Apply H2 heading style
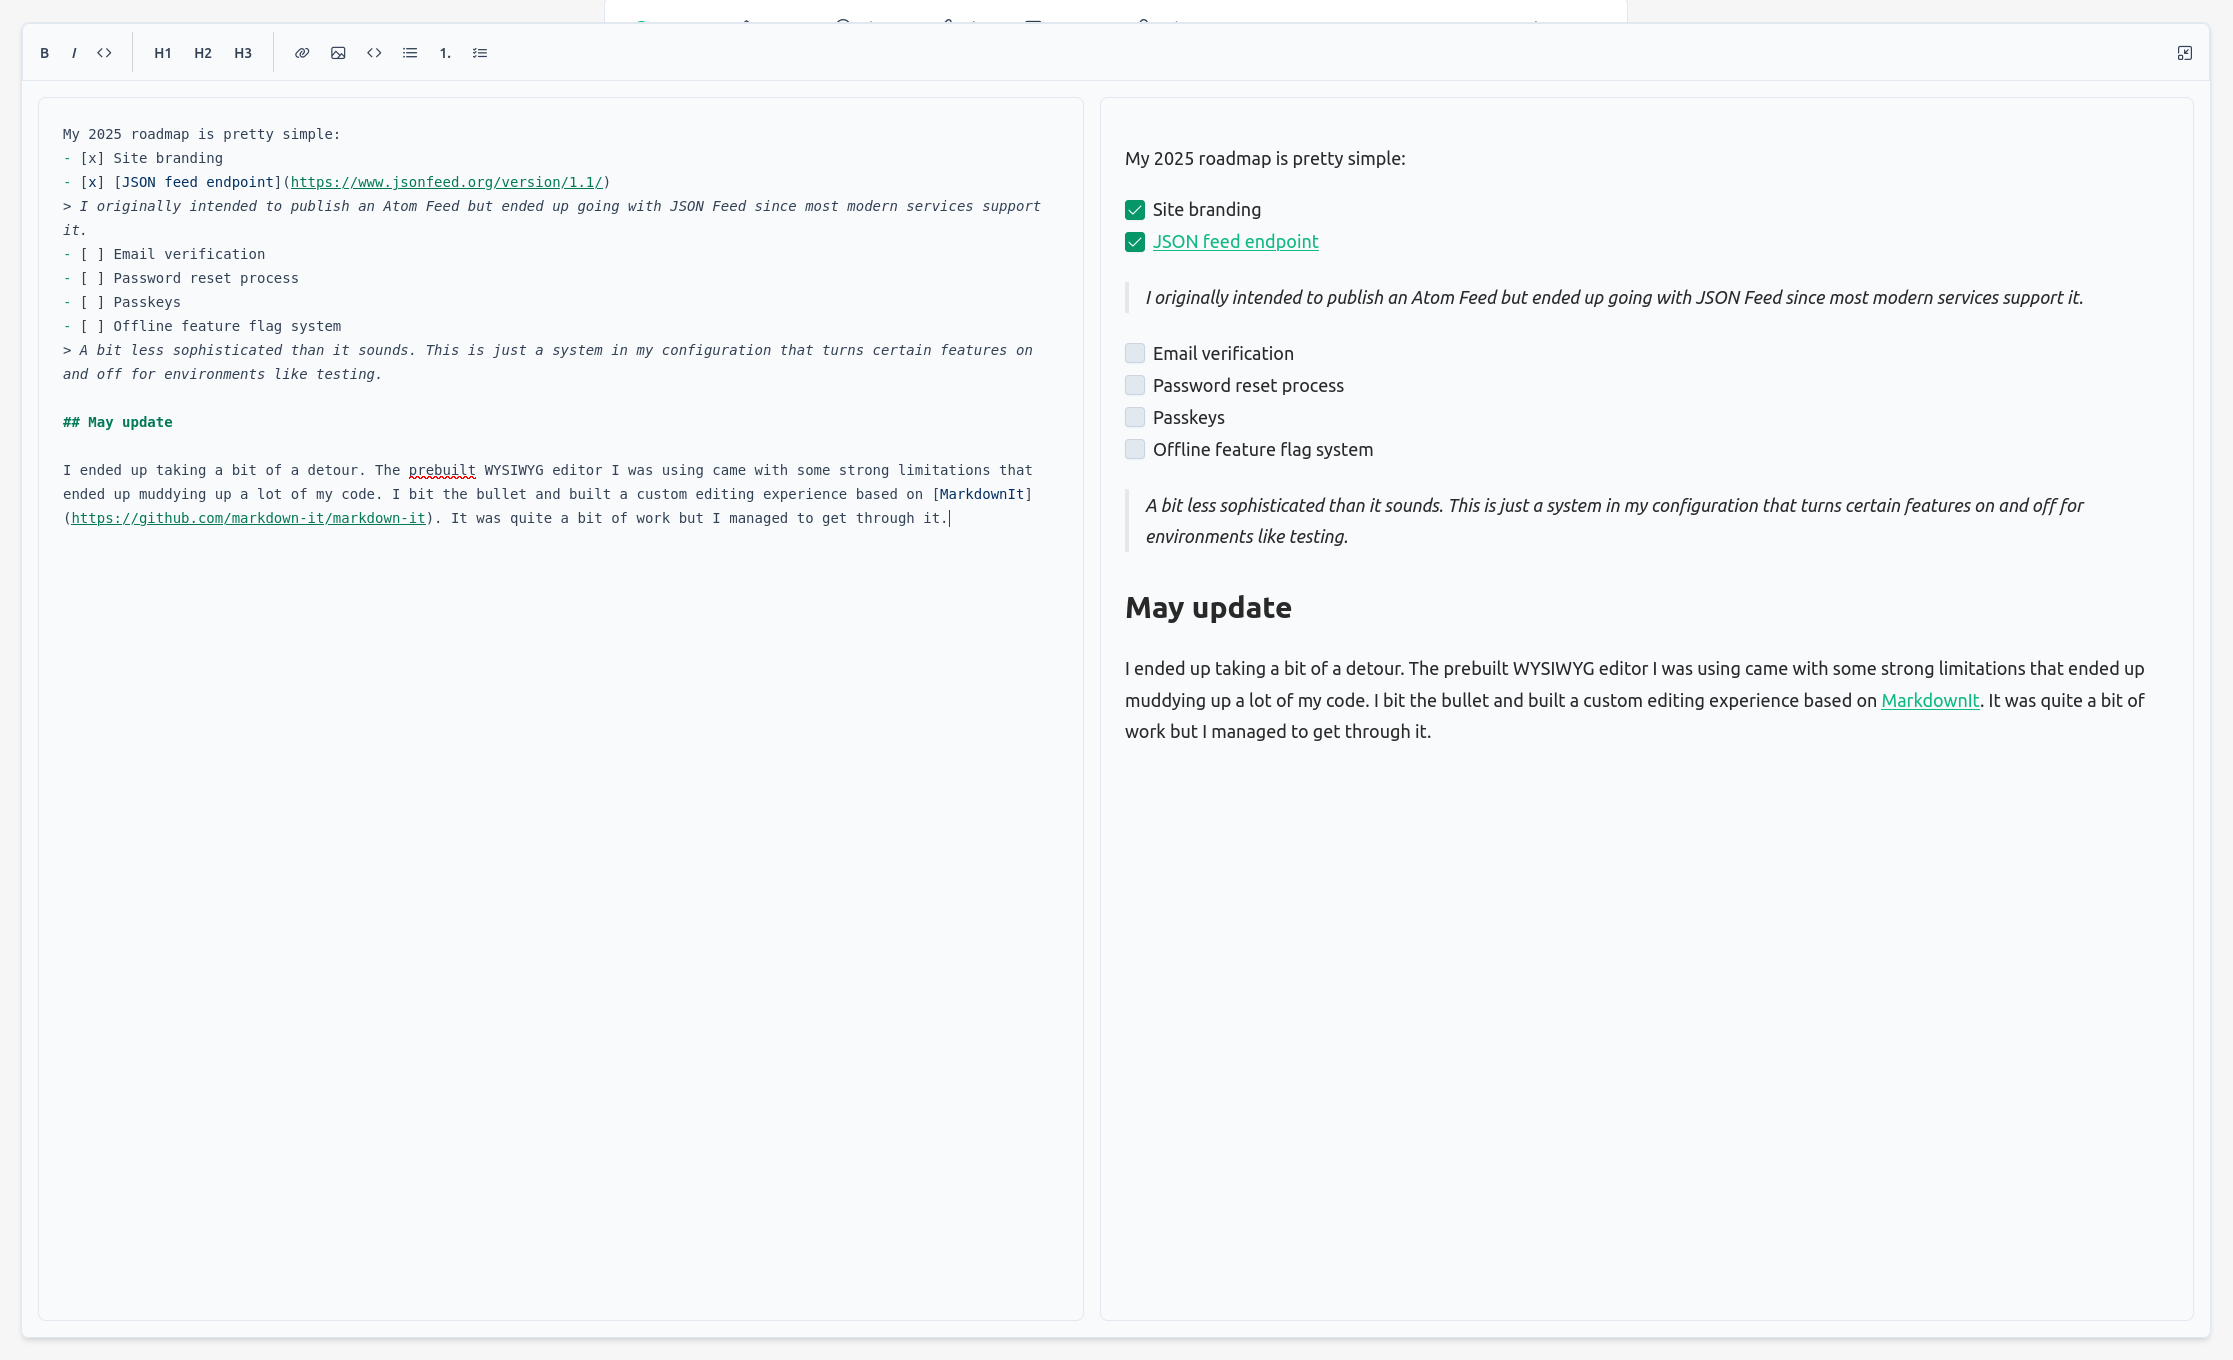Screen dimensions: 2233x1360 point(203,53)
